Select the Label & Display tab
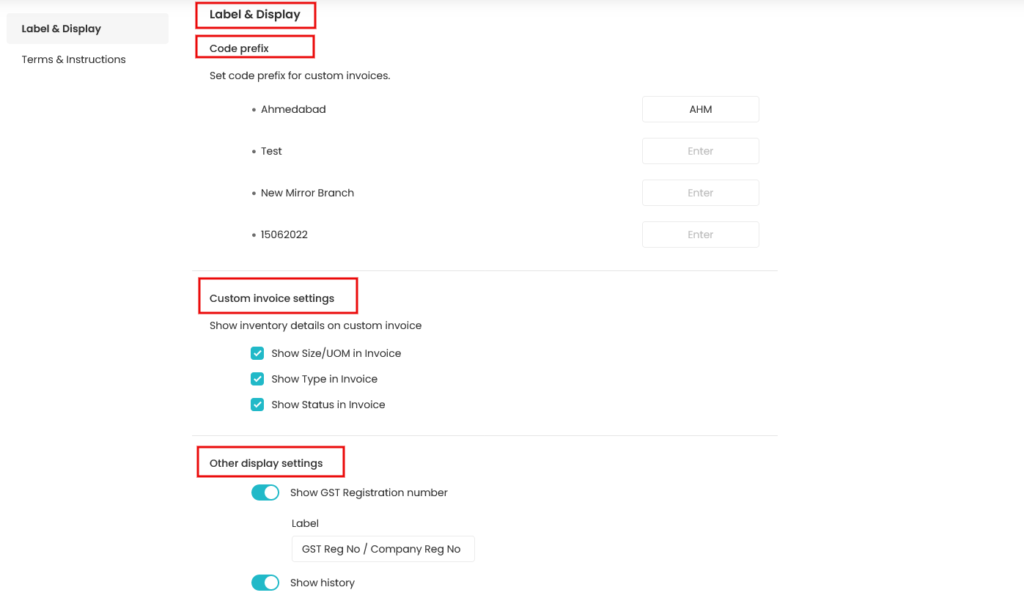The image size is (1024, 609). pos(60,28)
